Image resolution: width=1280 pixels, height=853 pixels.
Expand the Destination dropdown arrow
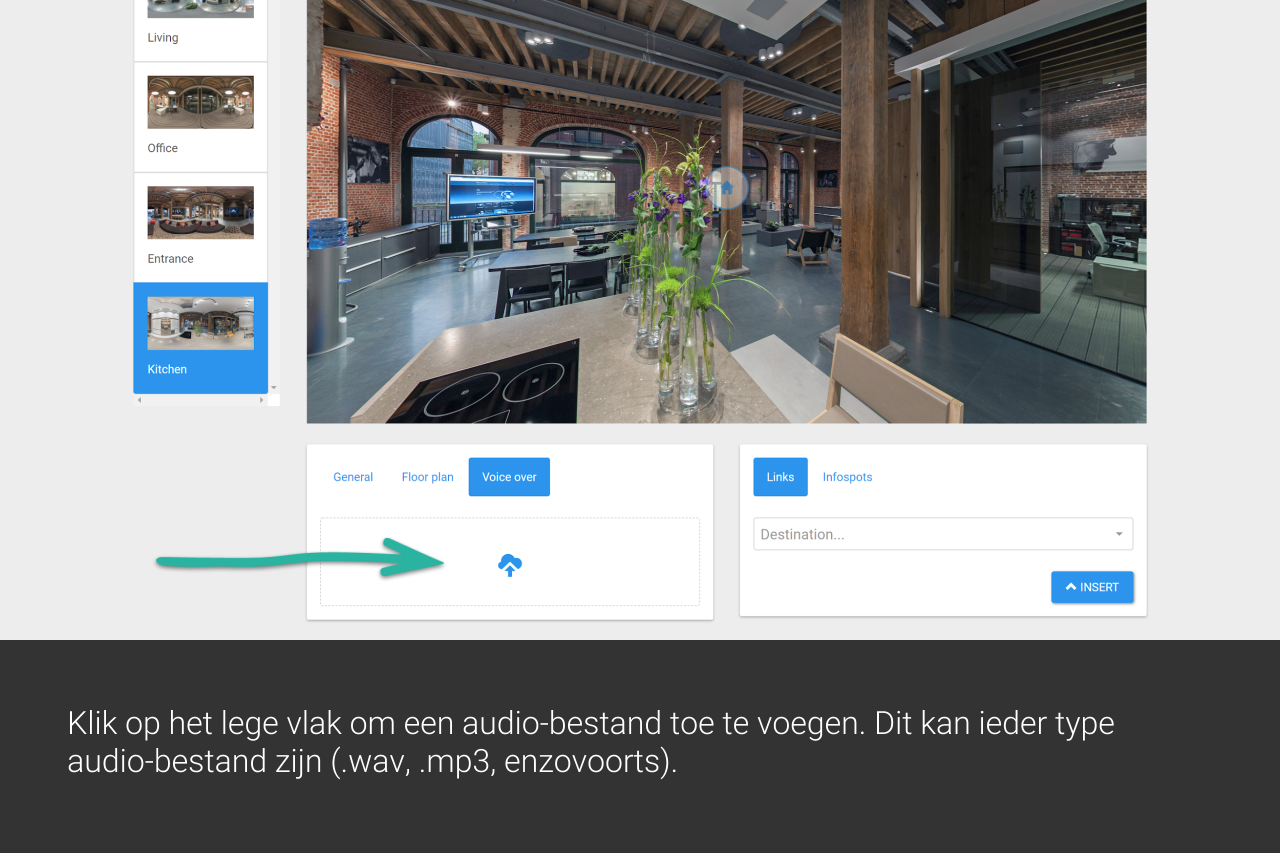1119,535
